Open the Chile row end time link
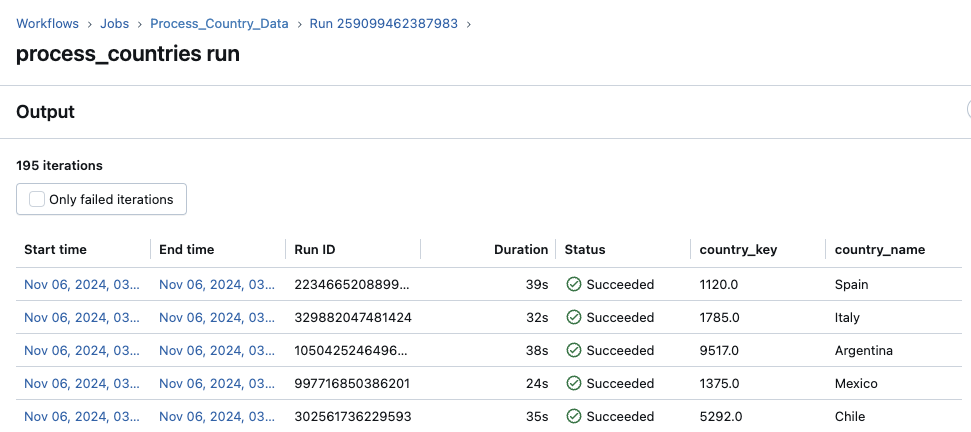 tap(217, 417)
